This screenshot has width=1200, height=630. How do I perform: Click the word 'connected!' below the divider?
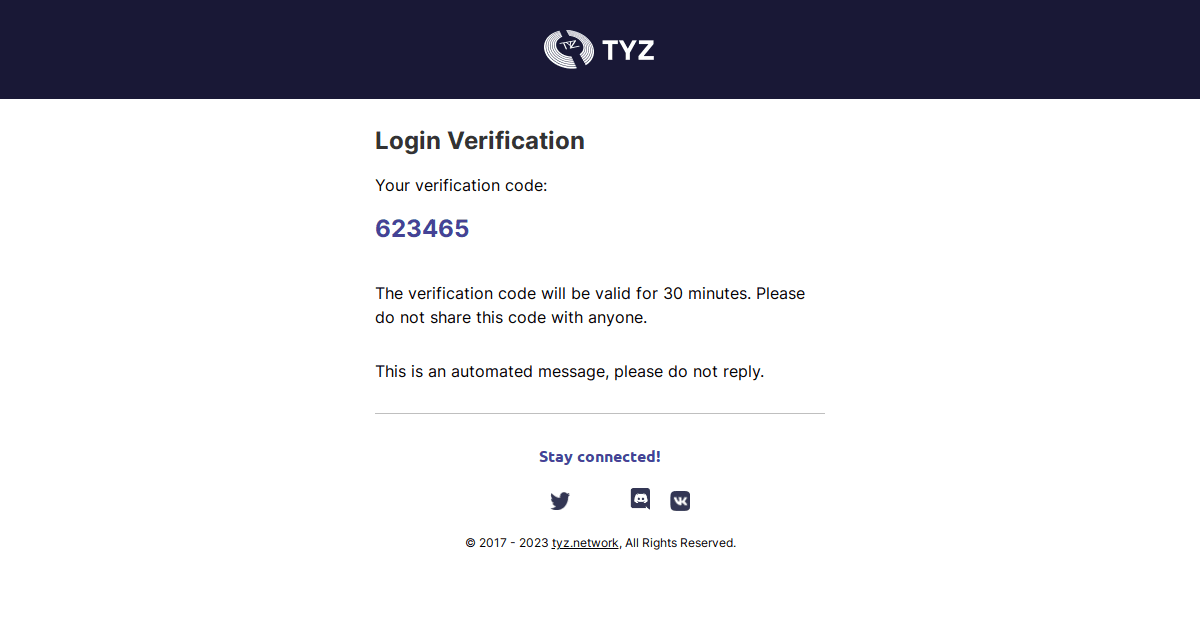pos(619,456)
